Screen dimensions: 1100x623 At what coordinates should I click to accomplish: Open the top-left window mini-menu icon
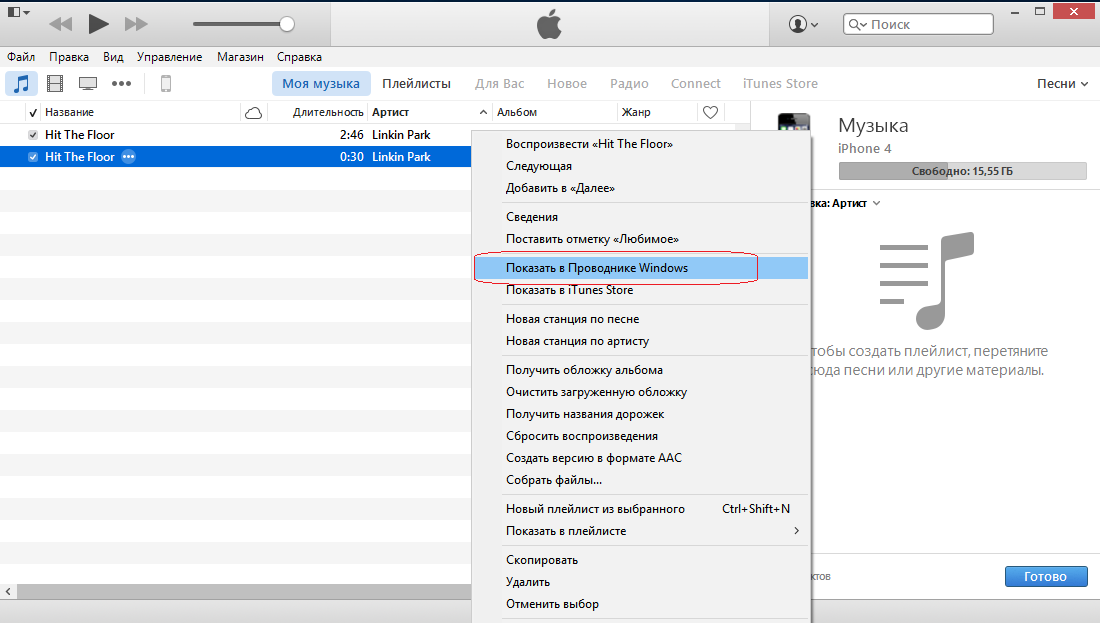pos(18,12)
